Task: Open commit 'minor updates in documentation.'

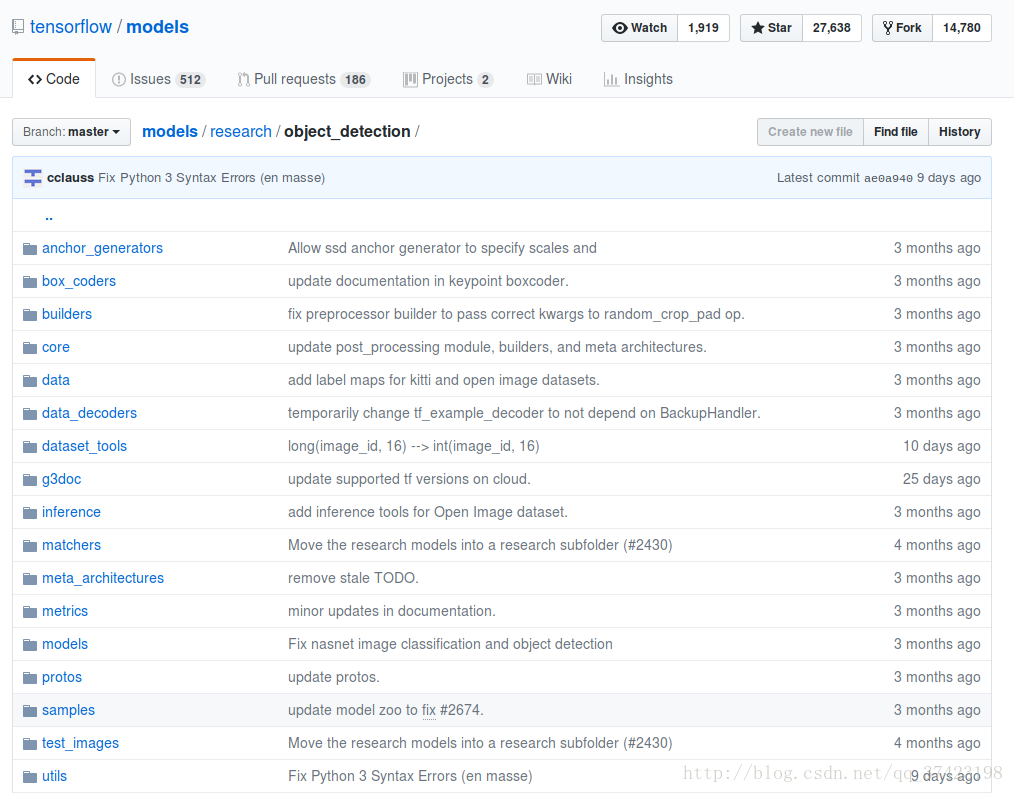Action: 391,611
